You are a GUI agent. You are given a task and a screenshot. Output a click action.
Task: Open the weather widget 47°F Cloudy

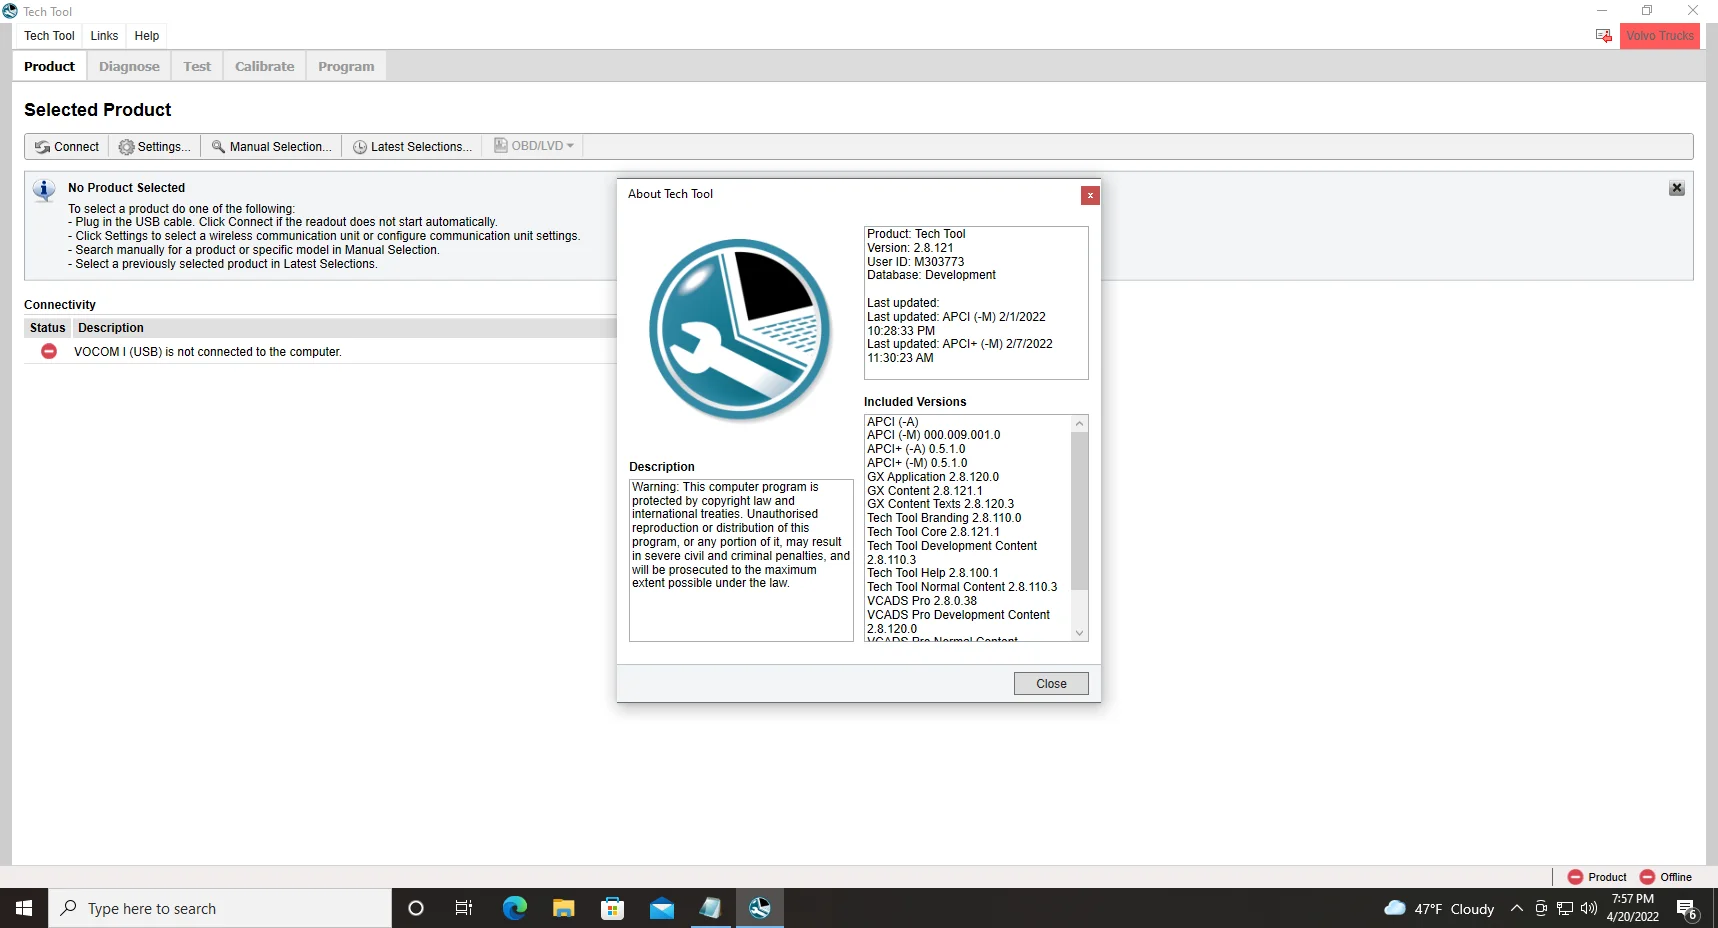pos(1439,908)
